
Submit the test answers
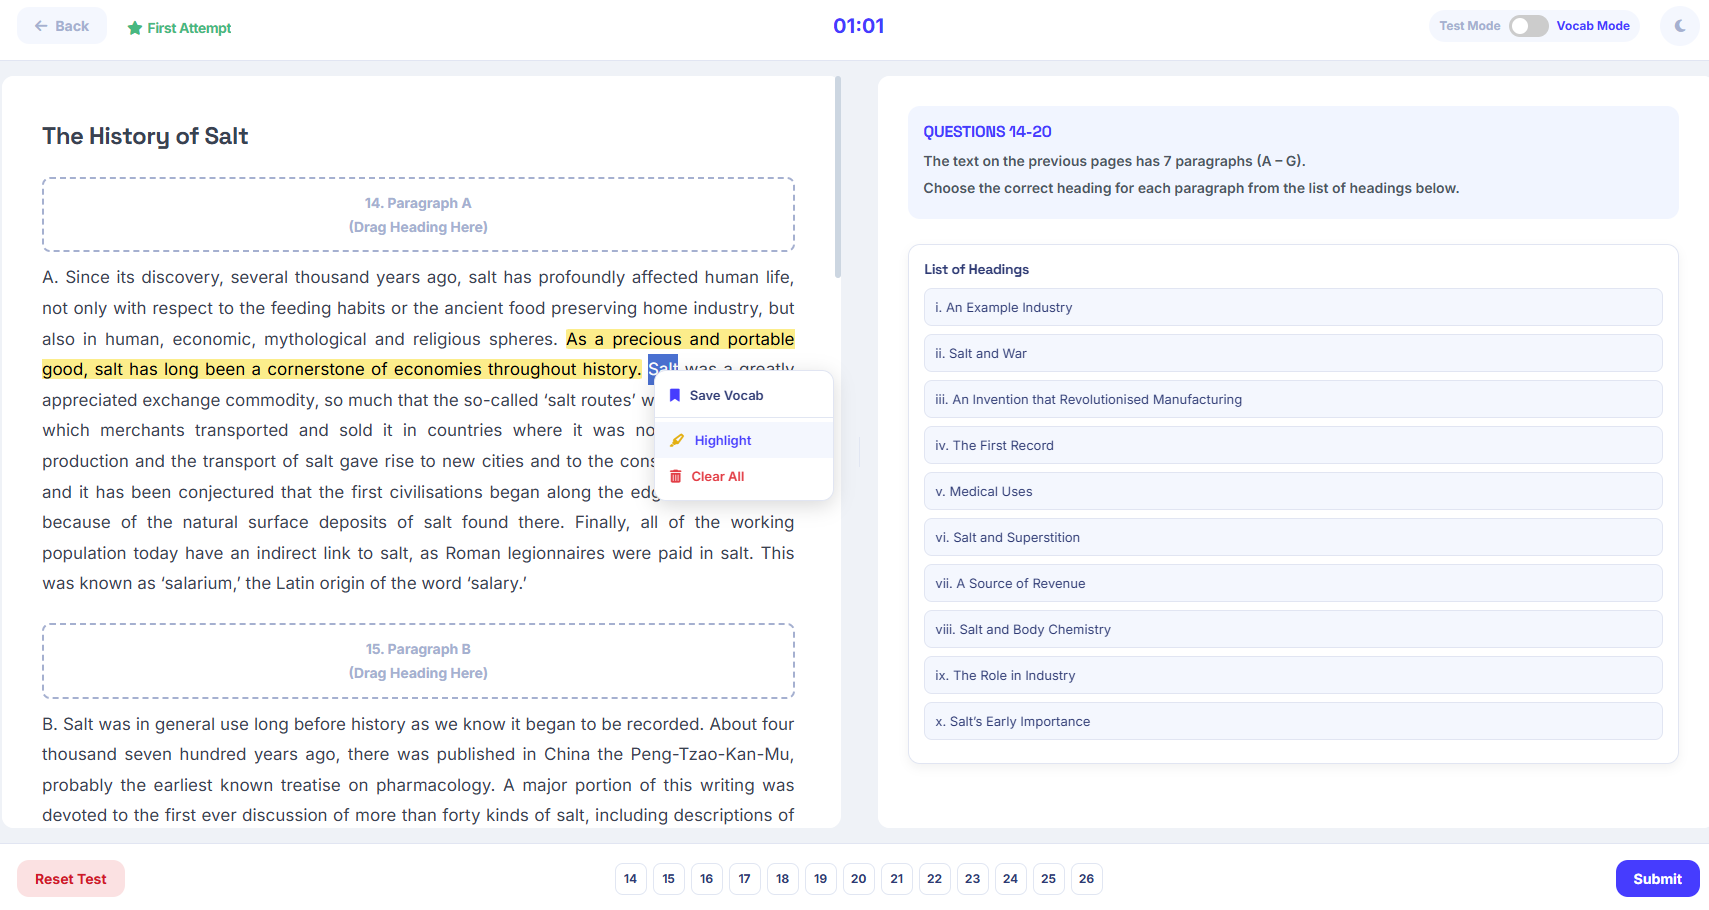pyautogui.click(x=1656, y=878)
